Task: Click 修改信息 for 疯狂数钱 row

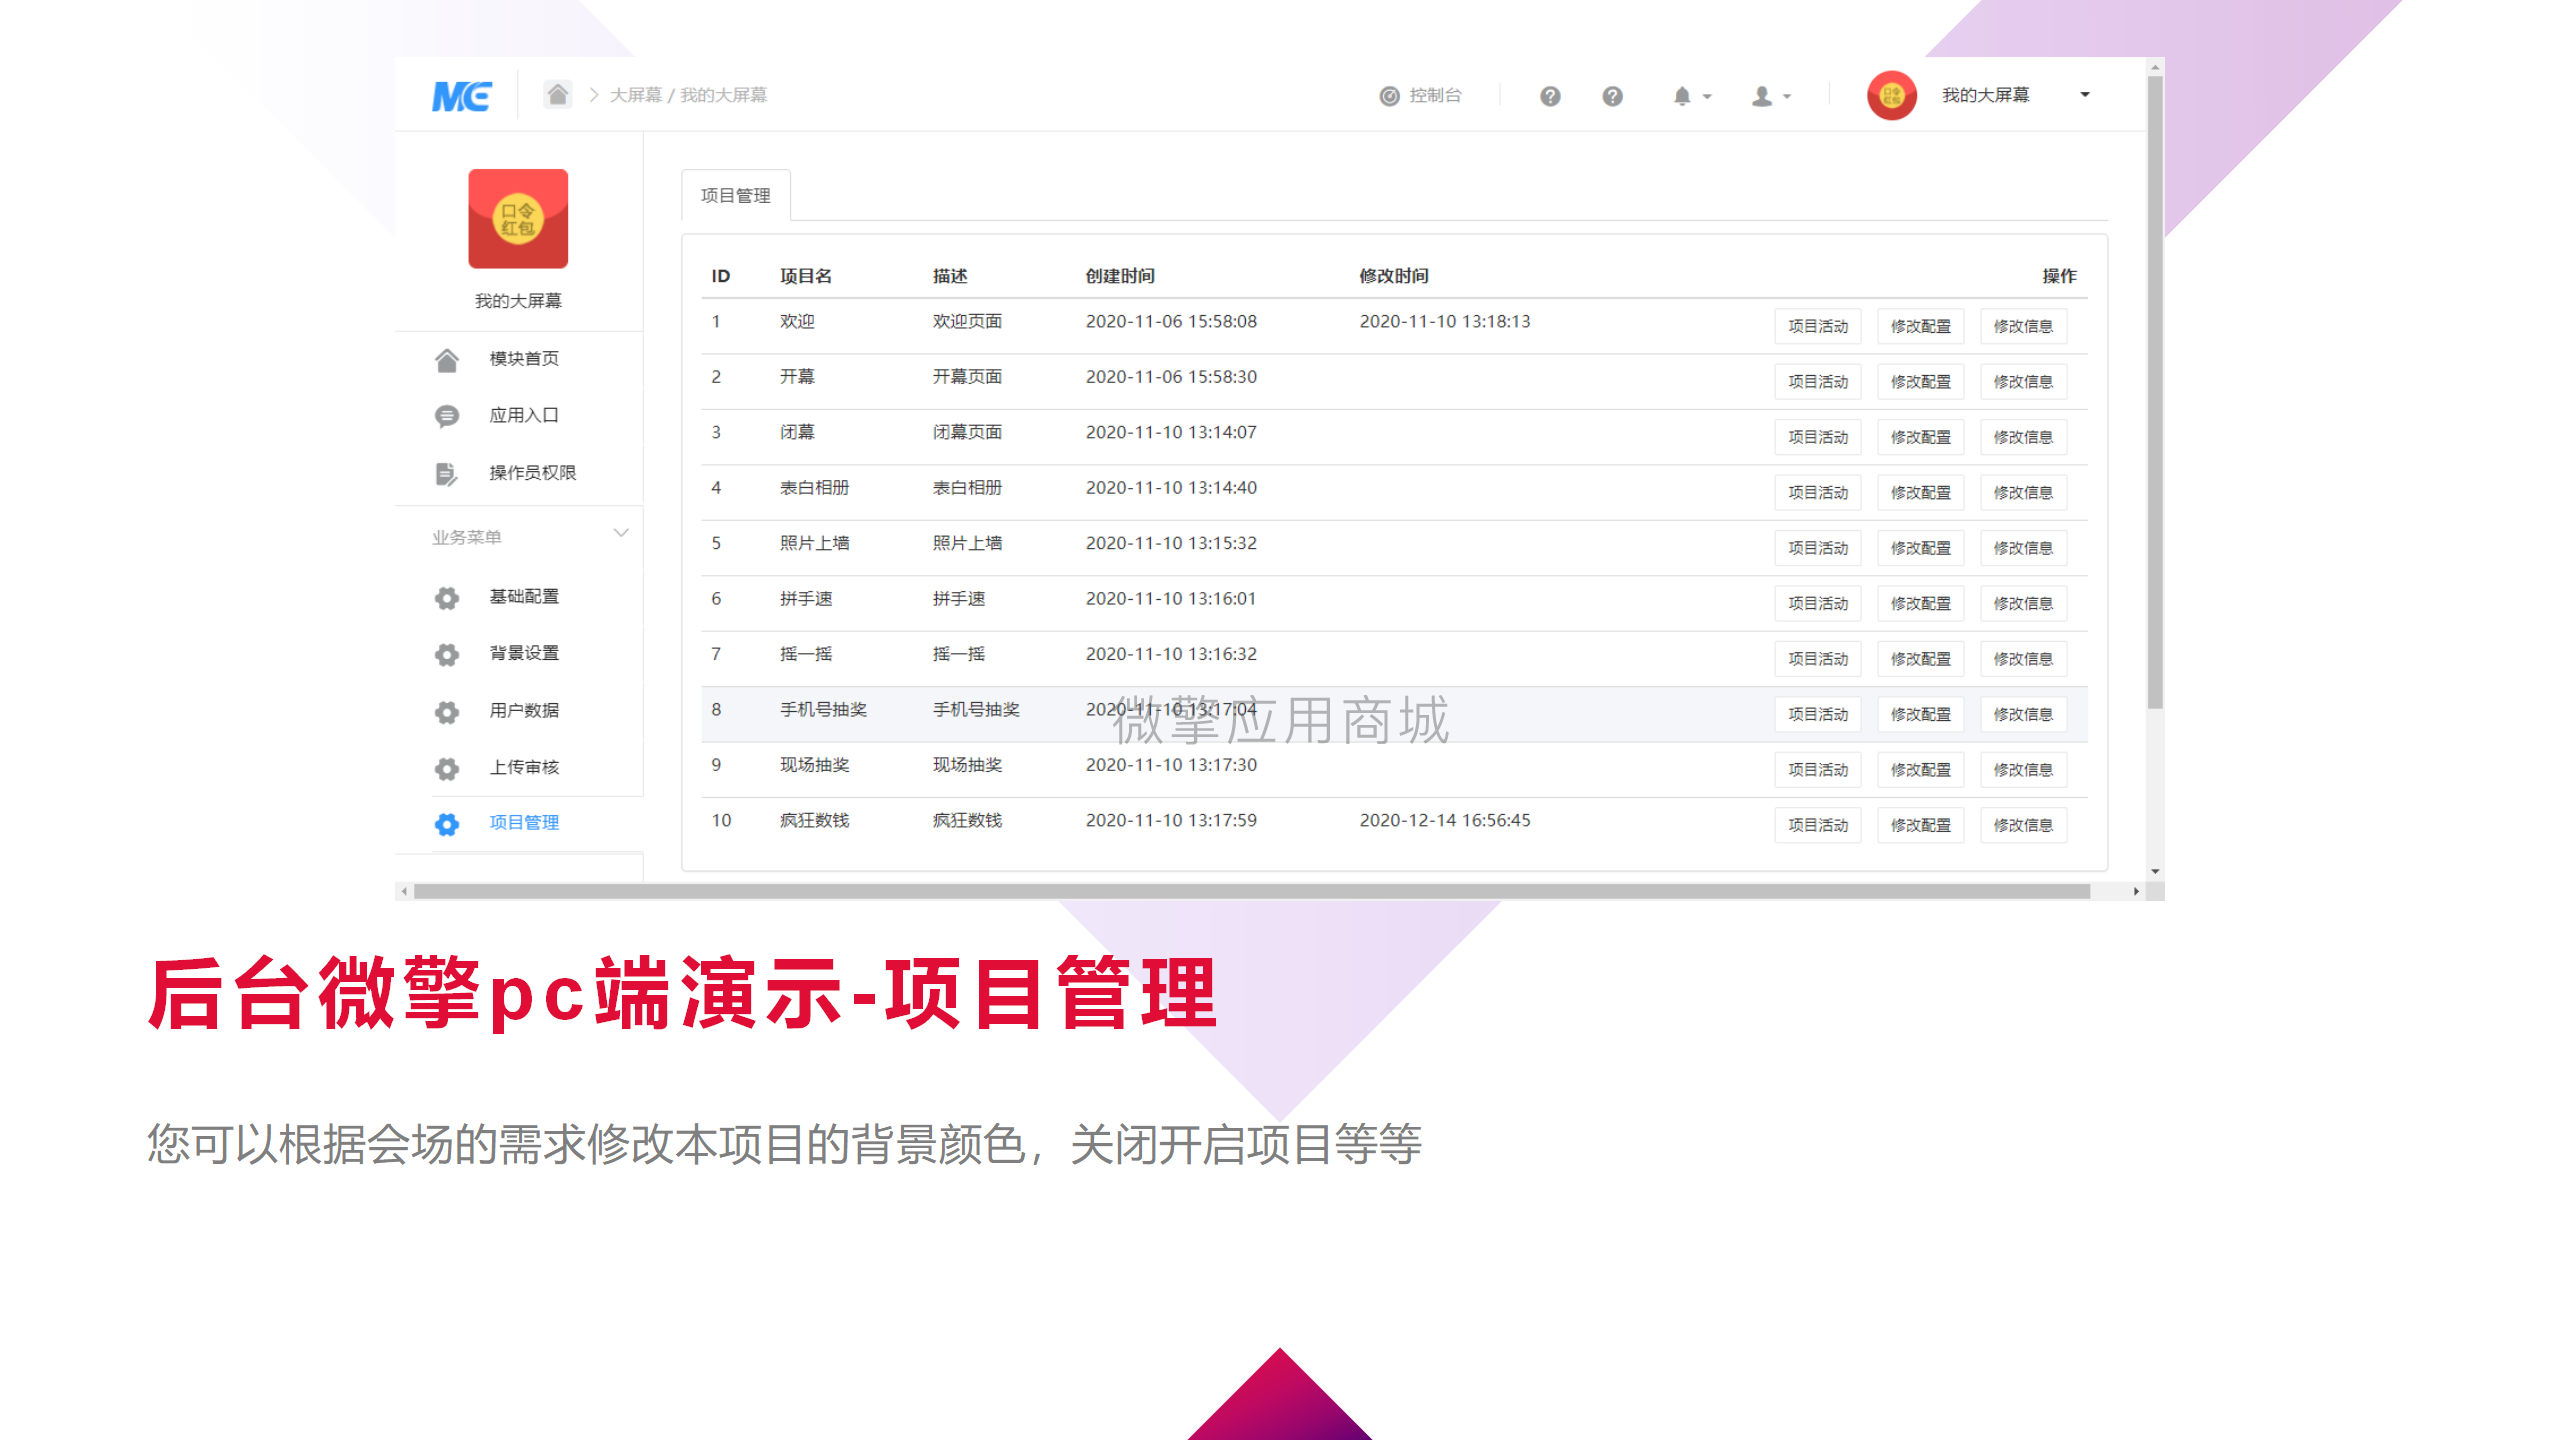Action: (2023, 825)
